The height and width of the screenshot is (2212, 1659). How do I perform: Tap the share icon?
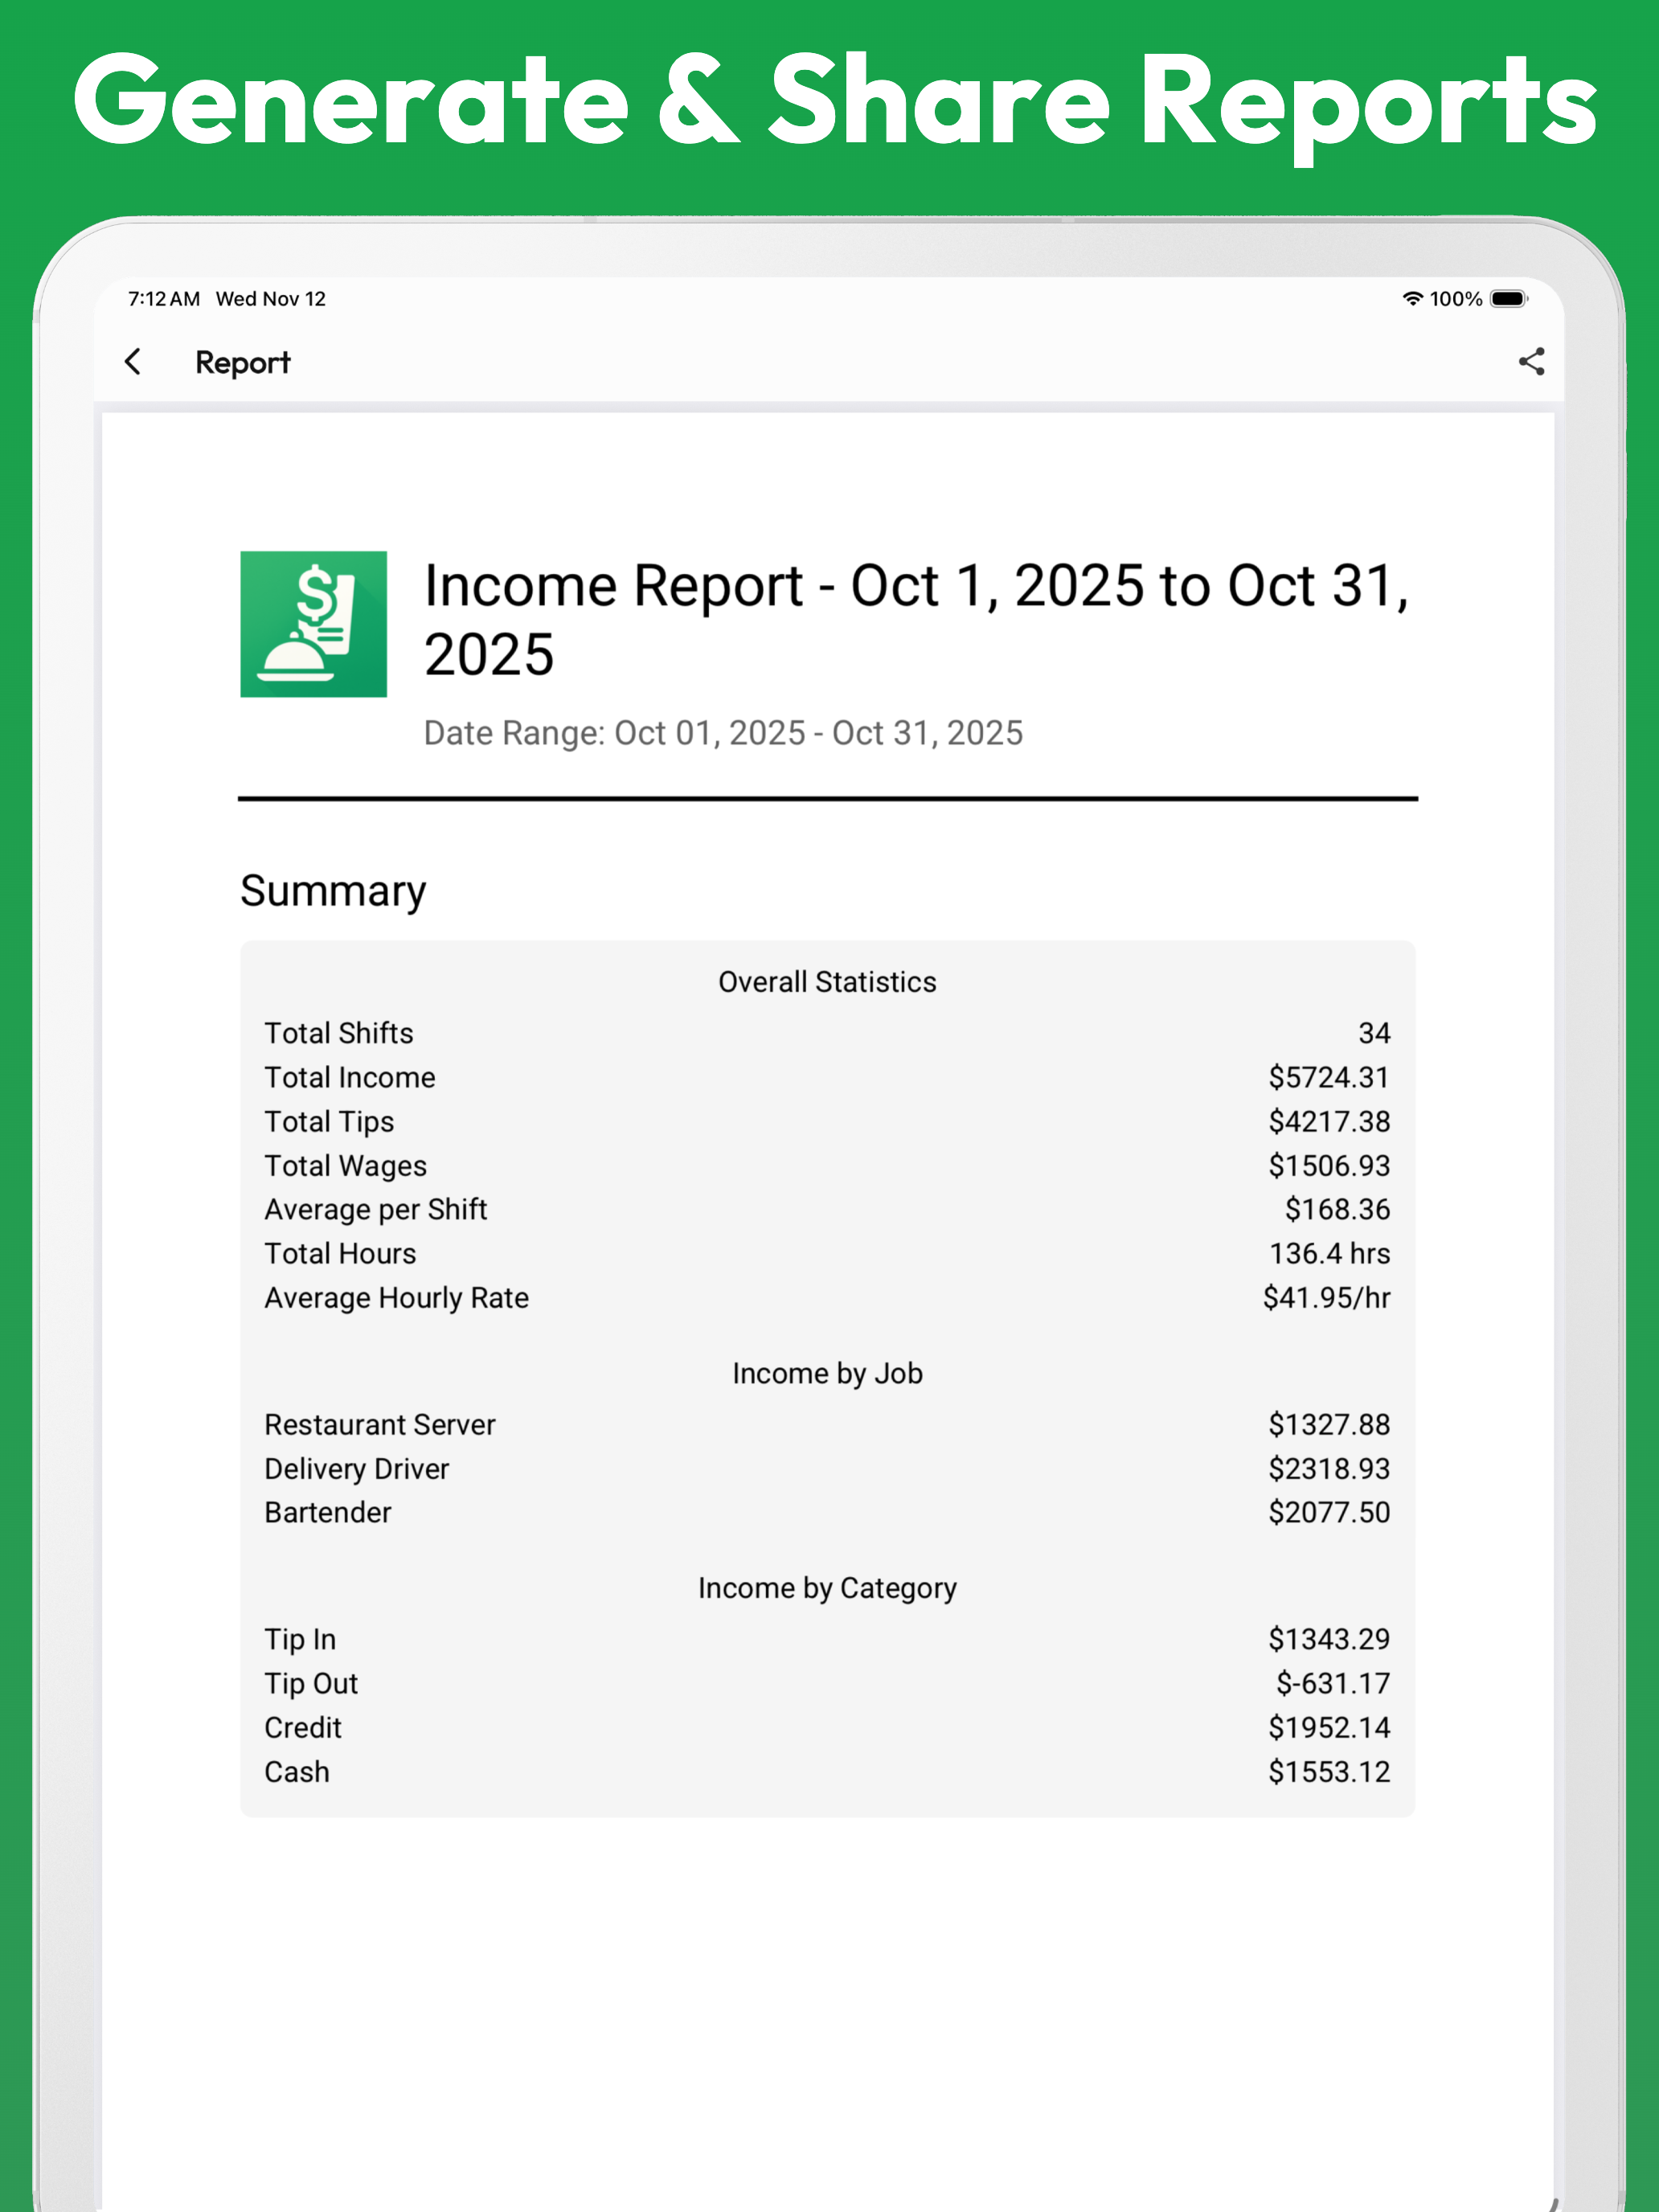pos(1531,362)
